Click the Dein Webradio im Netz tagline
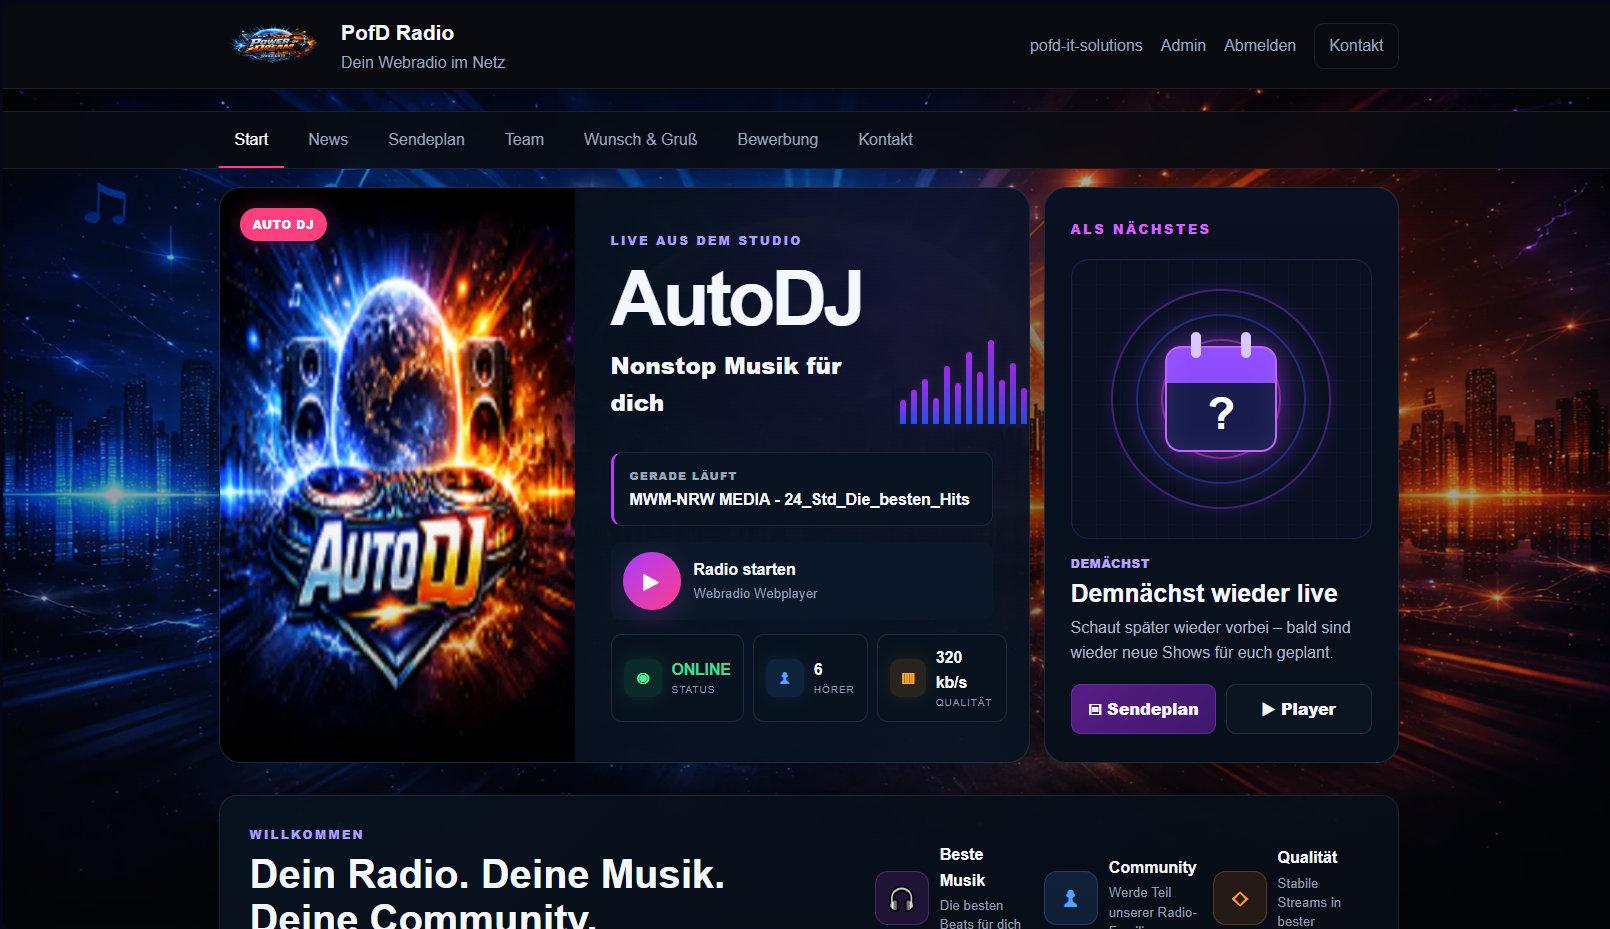 pos(423,62)
